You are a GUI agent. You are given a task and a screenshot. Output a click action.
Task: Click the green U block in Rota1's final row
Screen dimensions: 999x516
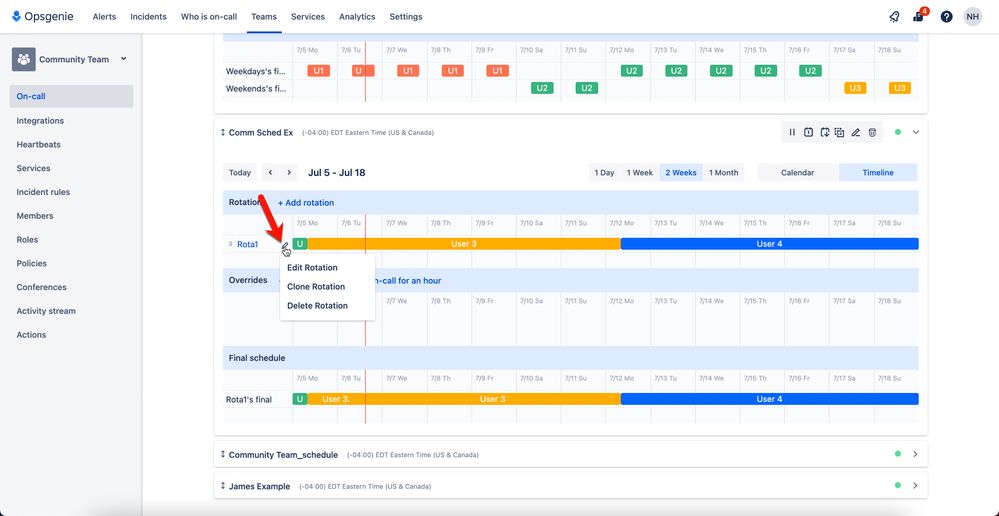(299, 399)
